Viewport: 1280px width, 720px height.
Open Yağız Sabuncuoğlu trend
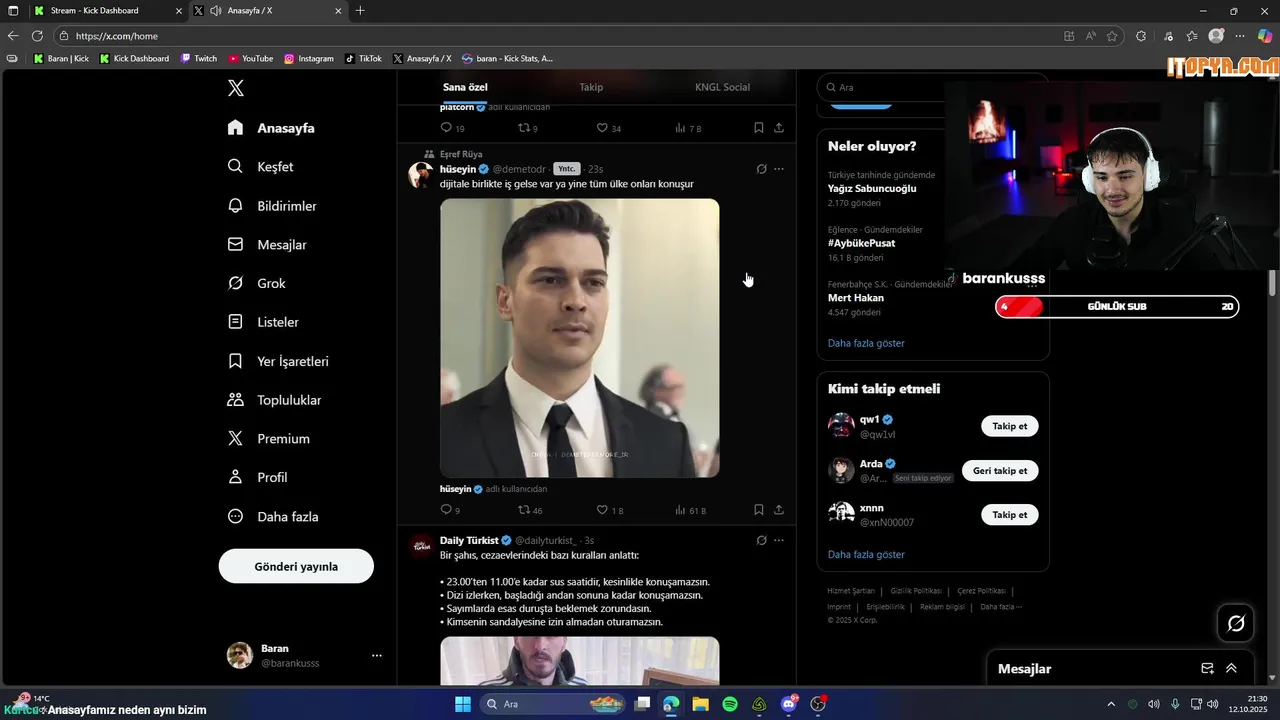click(872, 188)
